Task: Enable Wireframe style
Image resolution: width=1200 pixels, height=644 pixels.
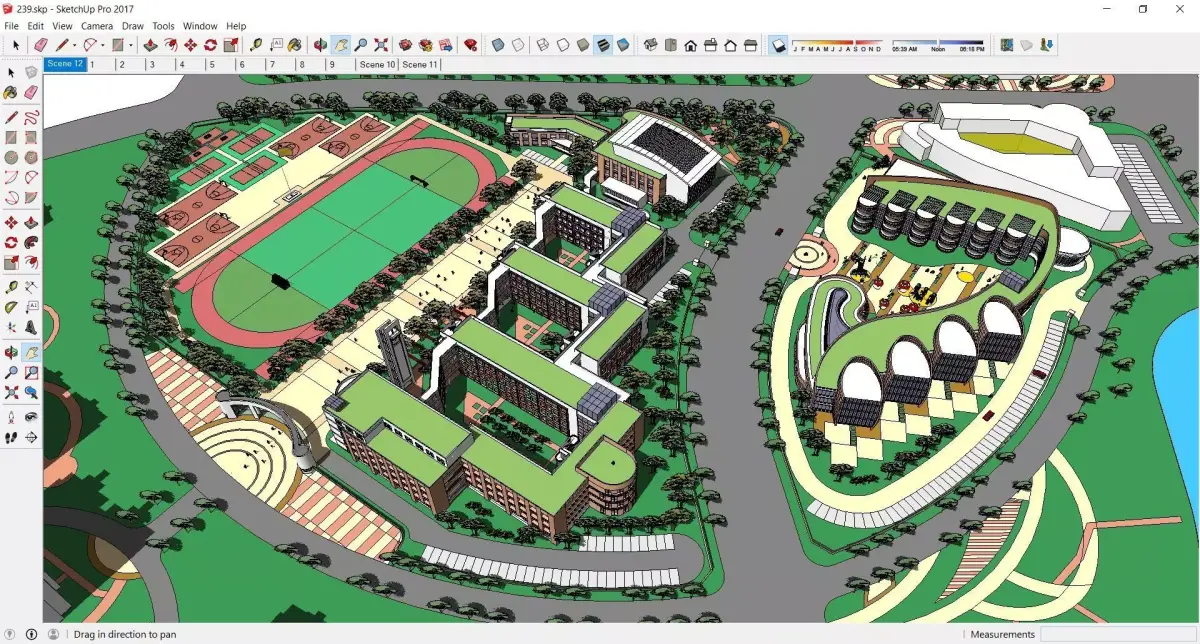Action: pyautogui.click(x=542, y=45)
